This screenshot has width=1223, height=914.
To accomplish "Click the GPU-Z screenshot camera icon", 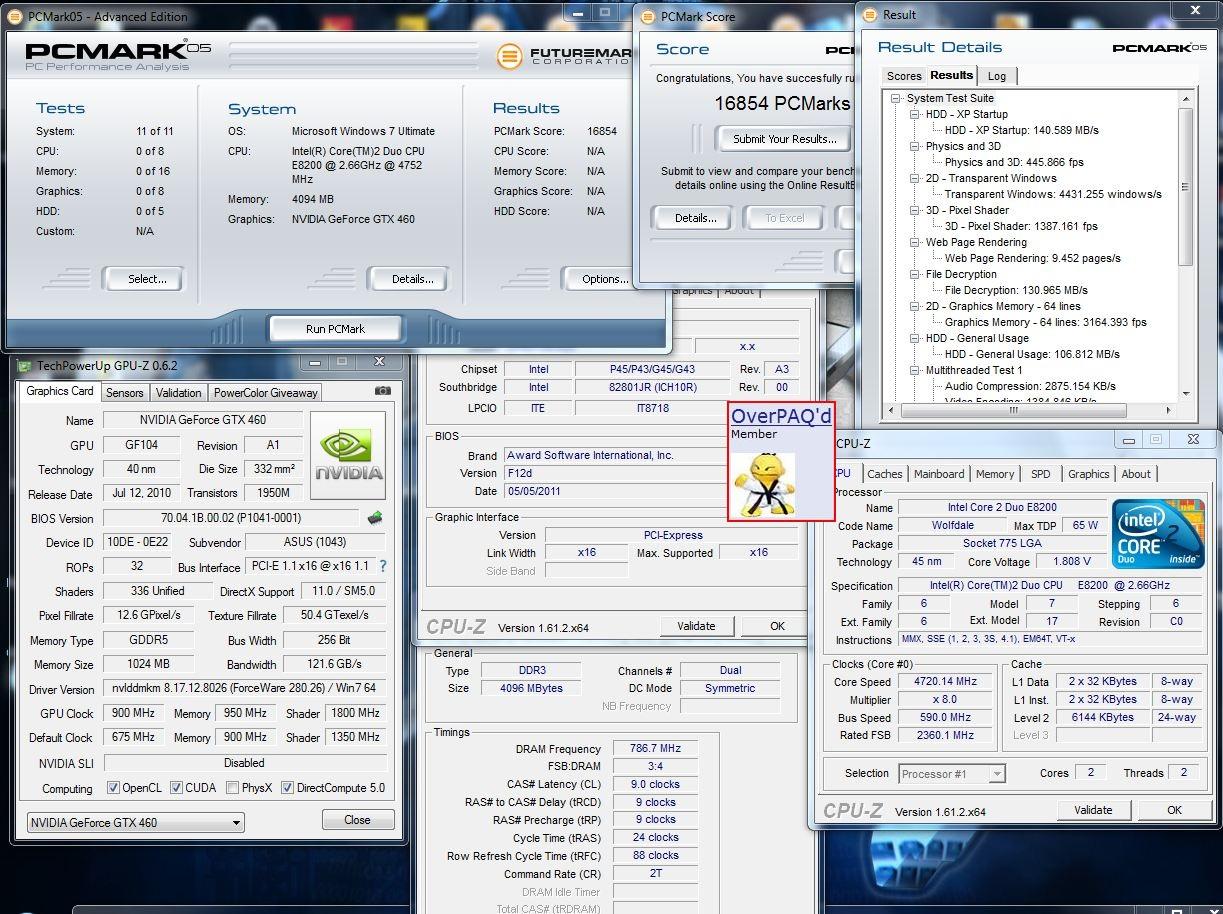I will point(382,391).
